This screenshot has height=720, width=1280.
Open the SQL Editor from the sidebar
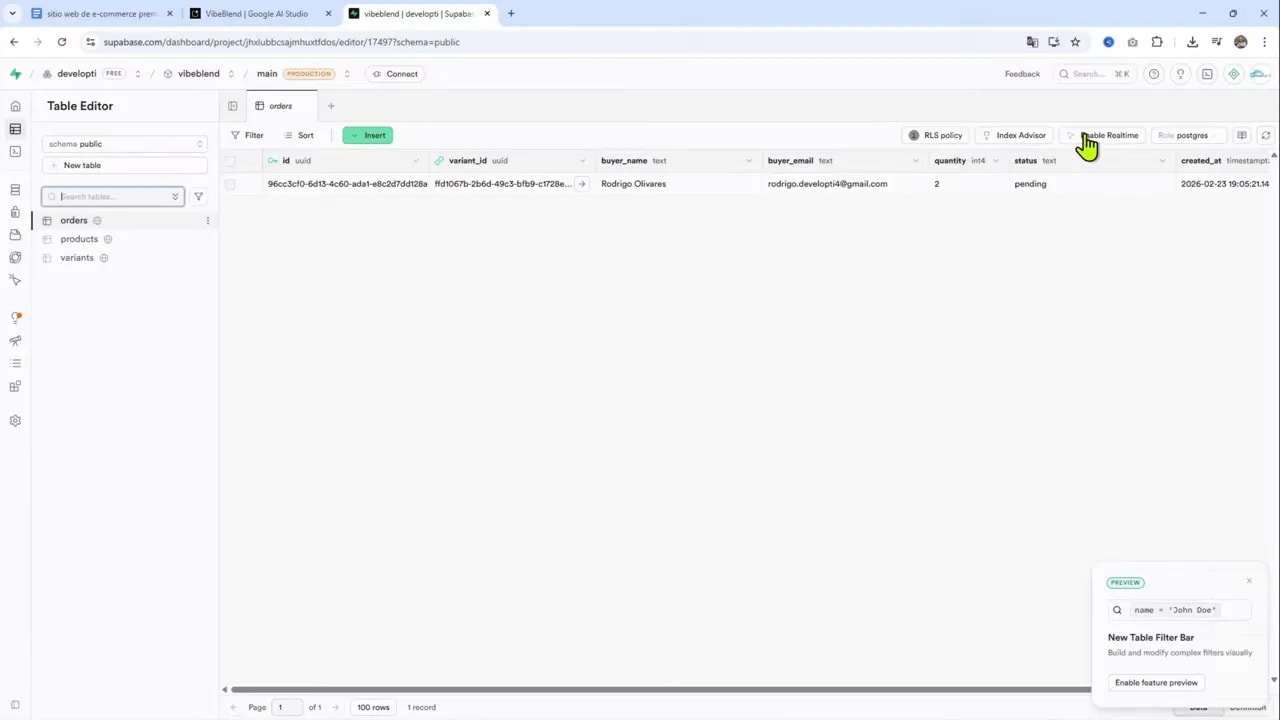point(15,151)
